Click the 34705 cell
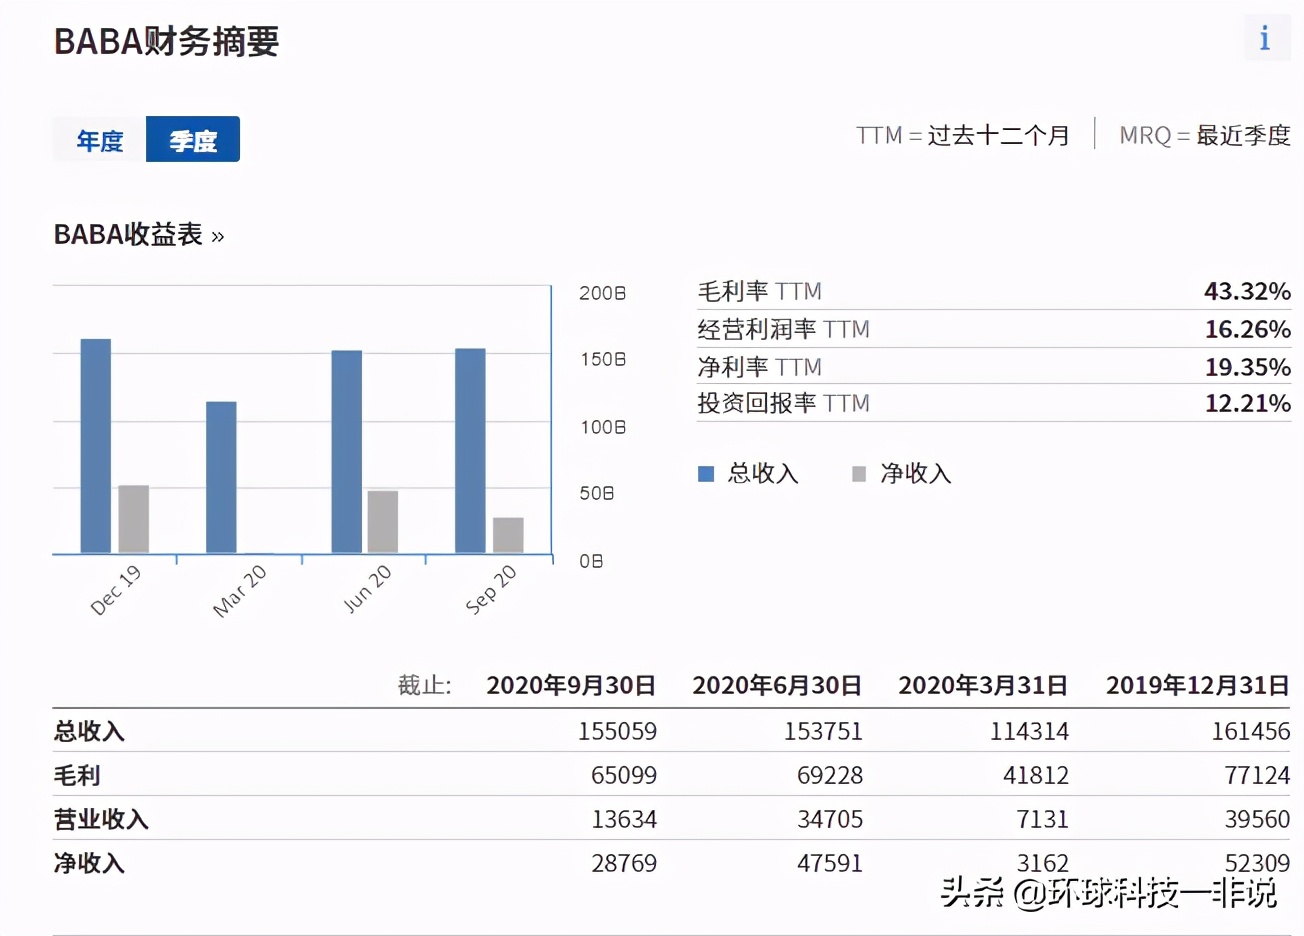1304x936 pixels. coord(830,819)
